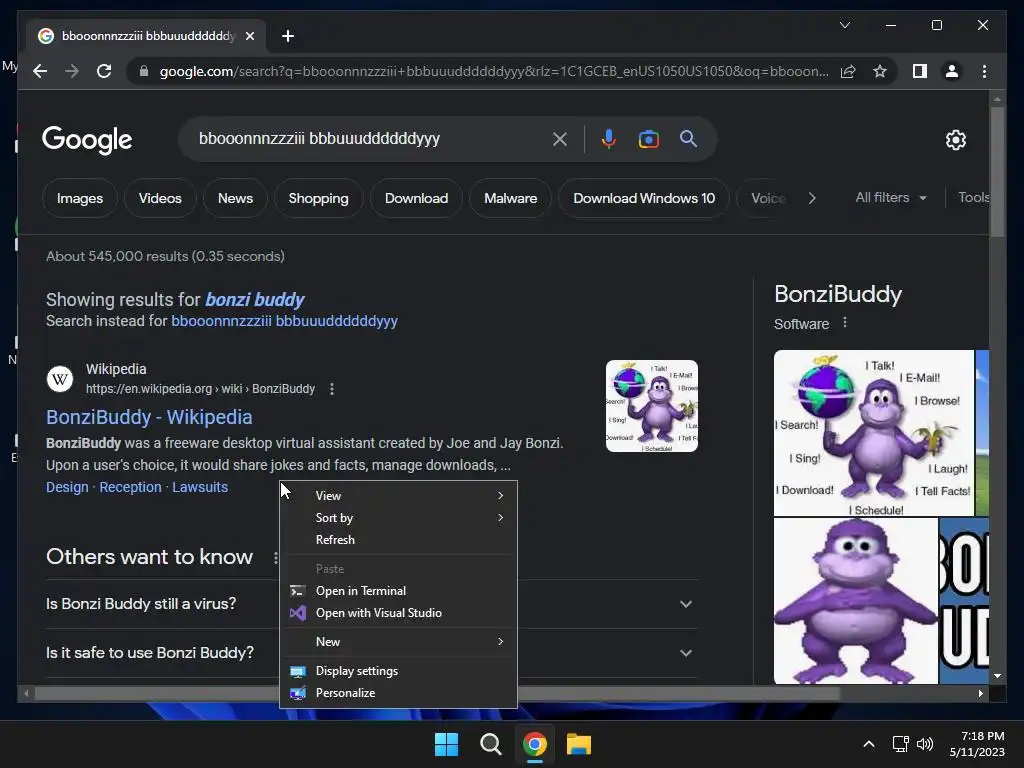Apply the Download Windows 10 chip

click(x=644, y=199)
